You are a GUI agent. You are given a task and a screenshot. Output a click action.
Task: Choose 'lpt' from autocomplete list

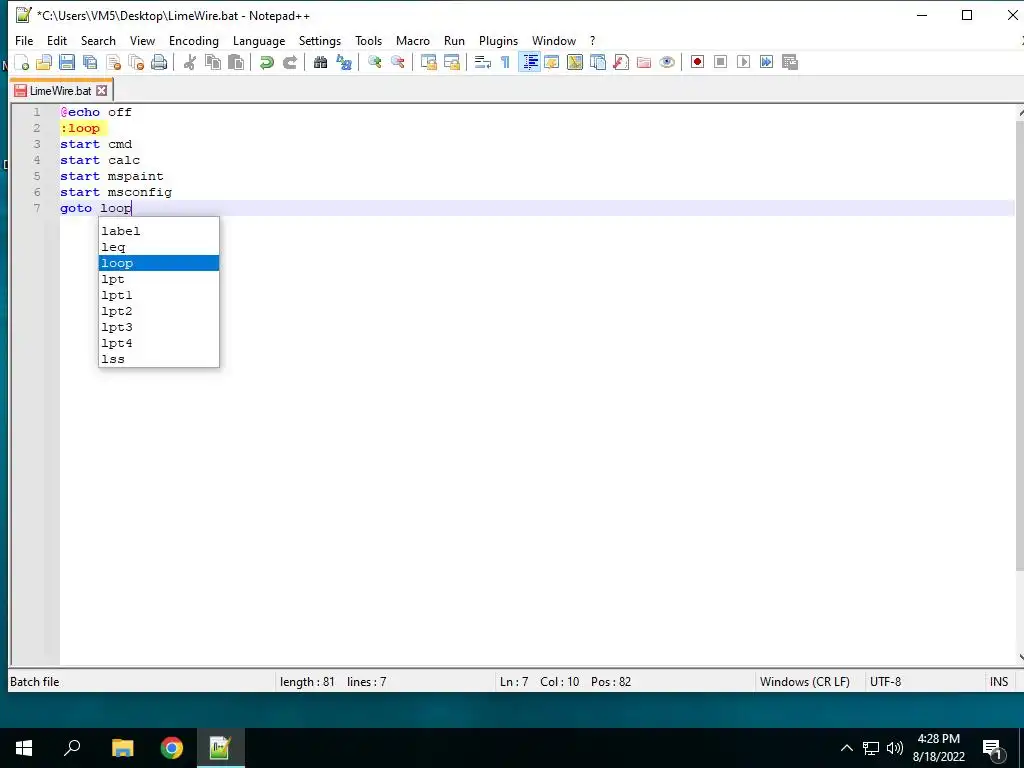pos(159,279)
